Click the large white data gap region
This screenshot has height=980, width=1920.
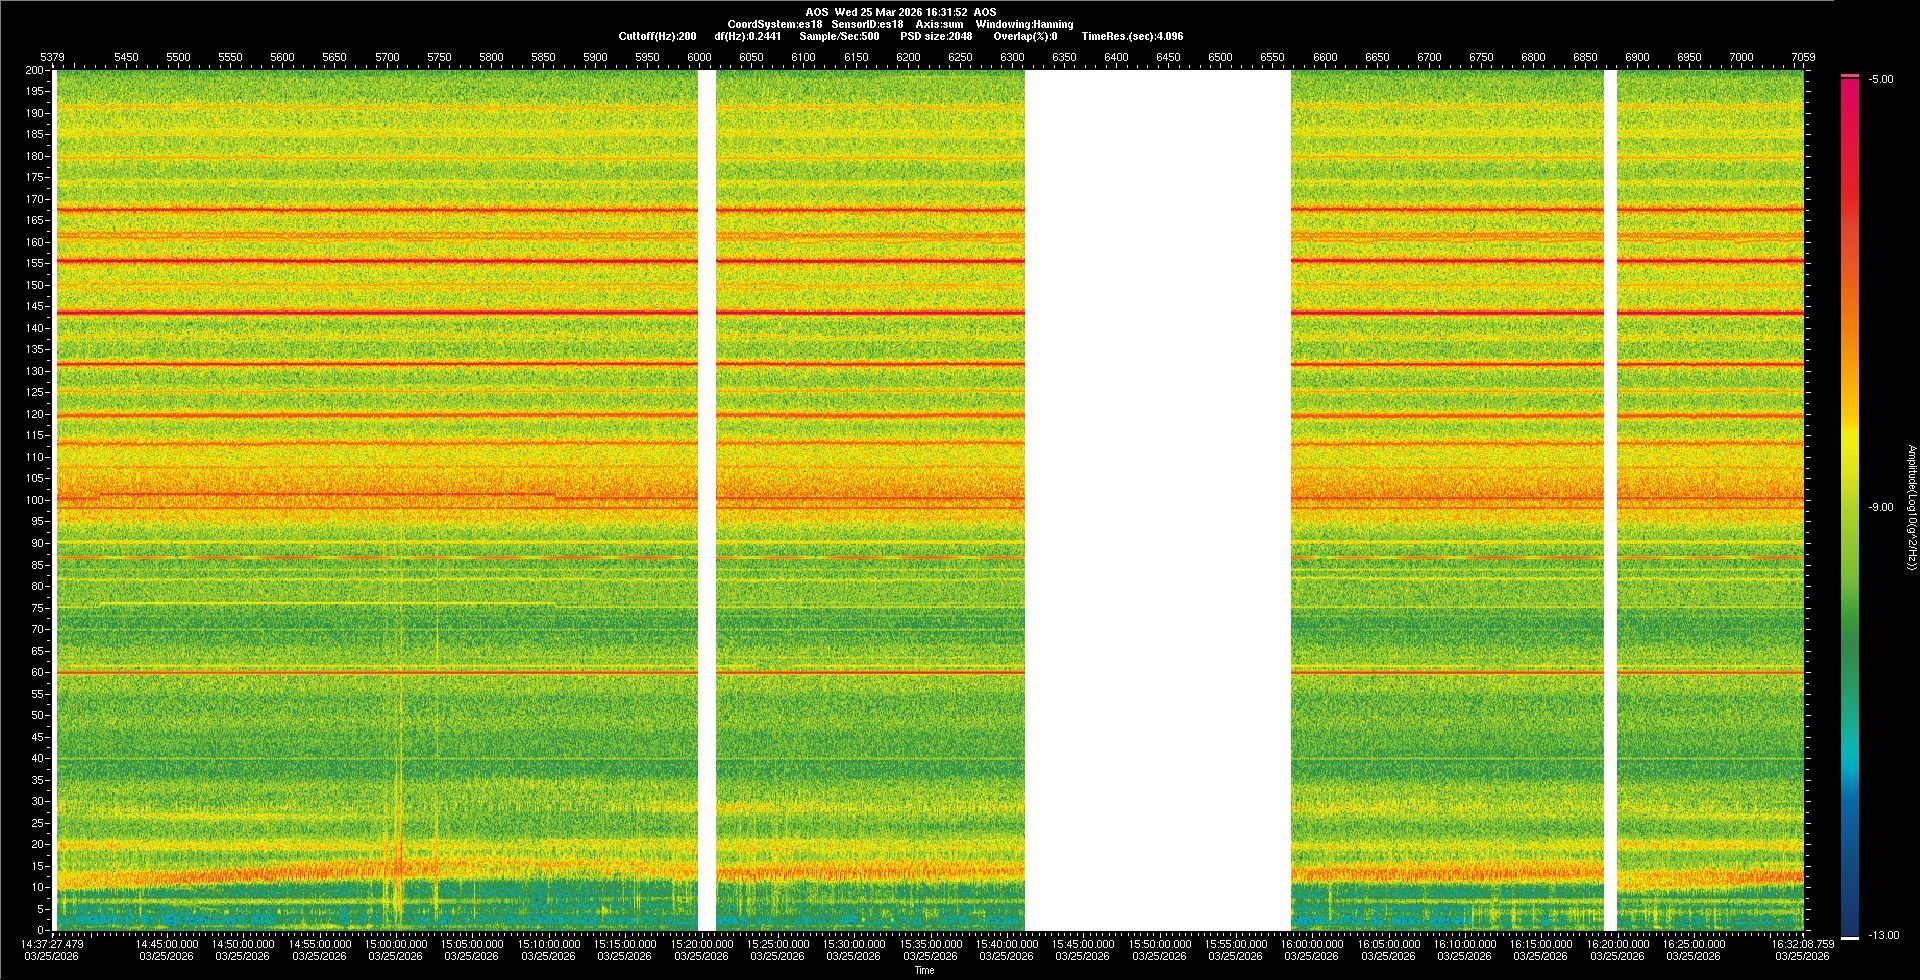click(x=1157, y=500)
